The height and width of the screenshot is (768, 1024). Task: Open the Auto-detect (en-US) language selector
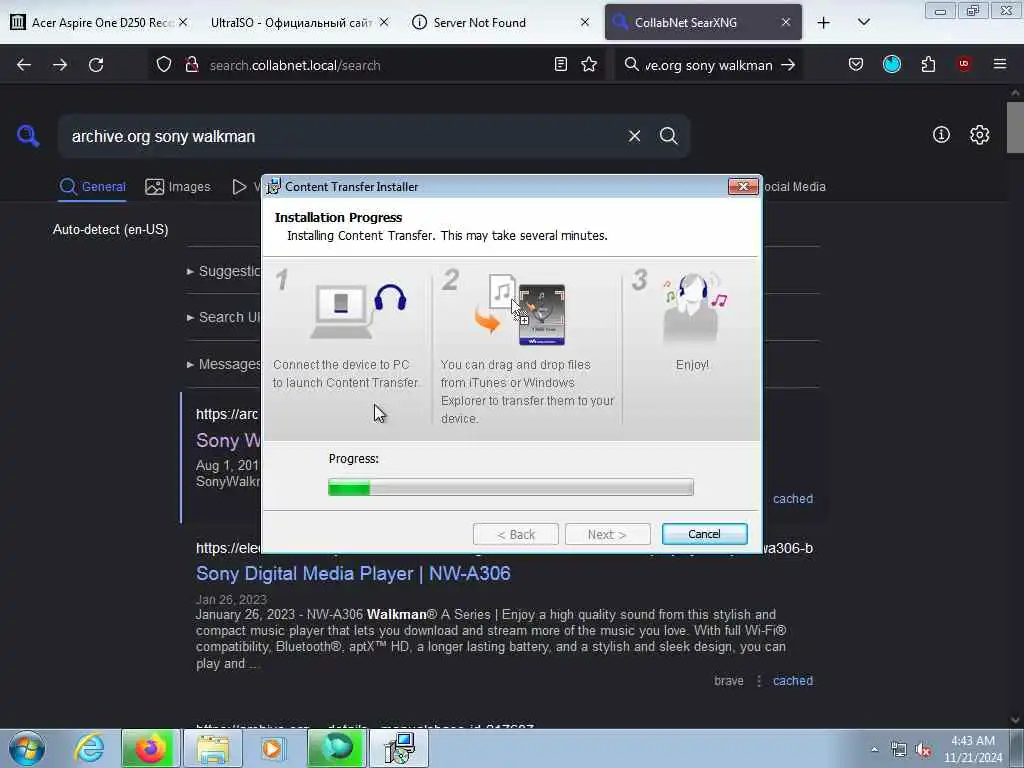[x=110, y=230]
